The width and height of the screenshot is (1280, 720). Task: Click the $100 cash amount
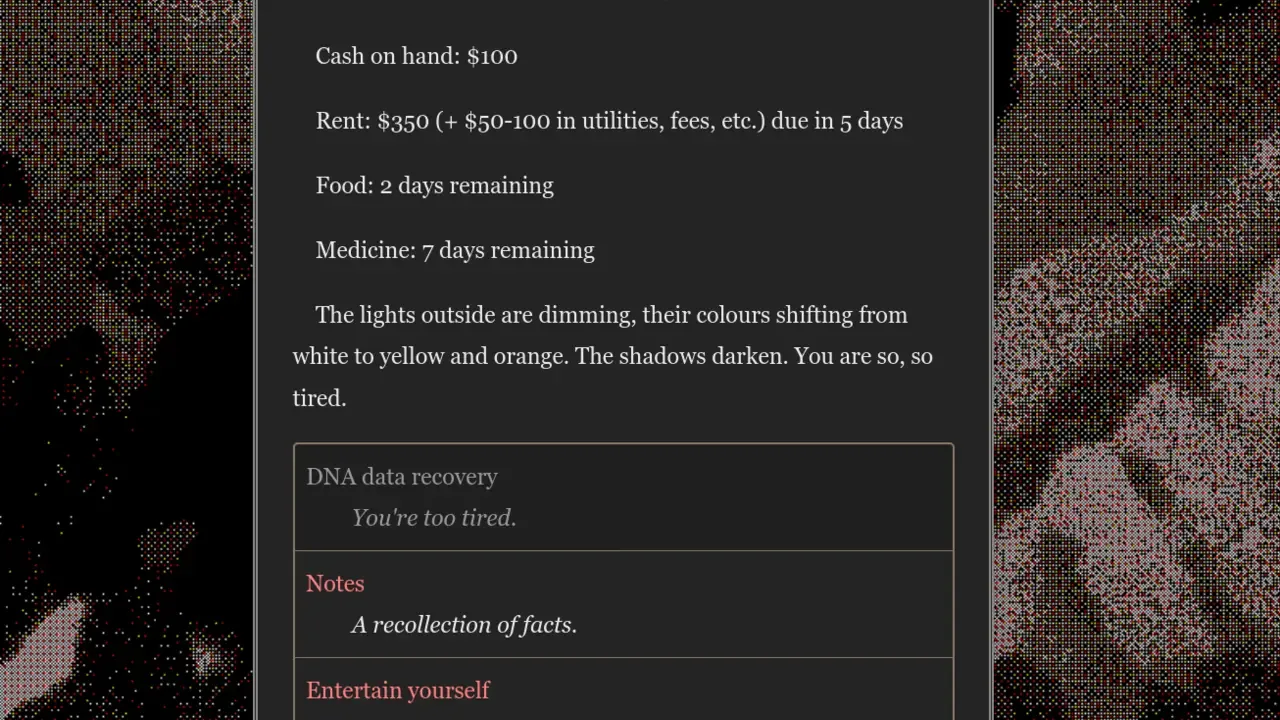point(492,56)
